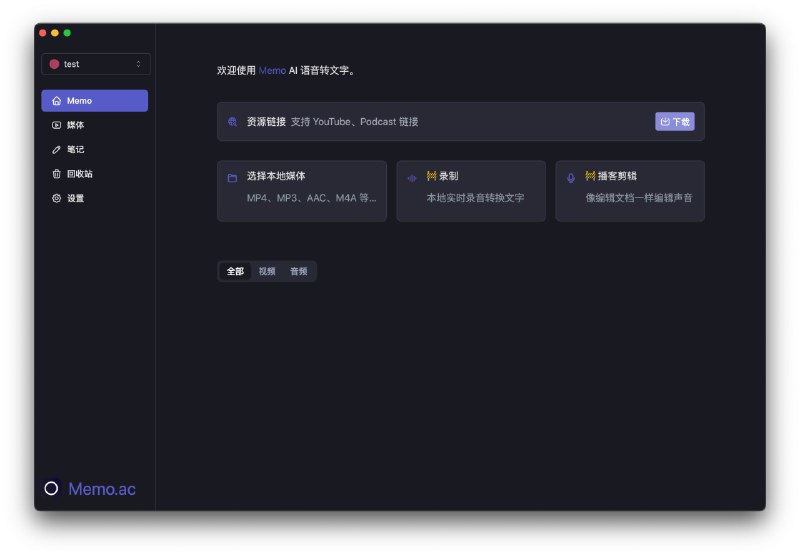
Task: Click the 像编辑文档一样编辑声音 description
Action: tap(639, 198)
